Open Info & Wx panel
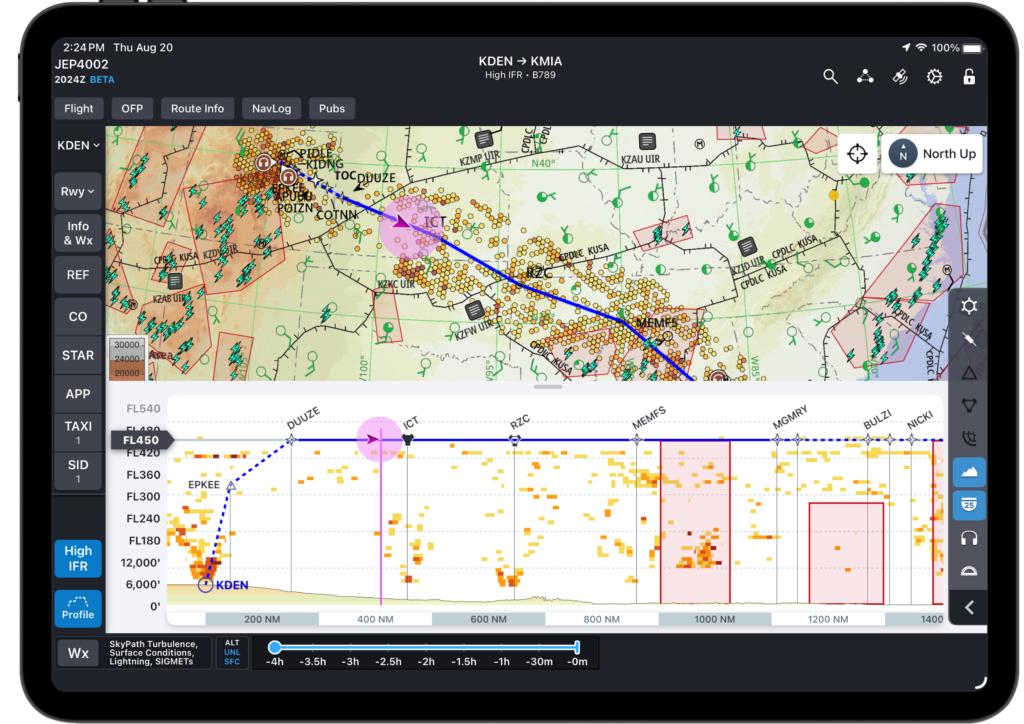This screenshot has height=724, width=1024. pos(78,233)
